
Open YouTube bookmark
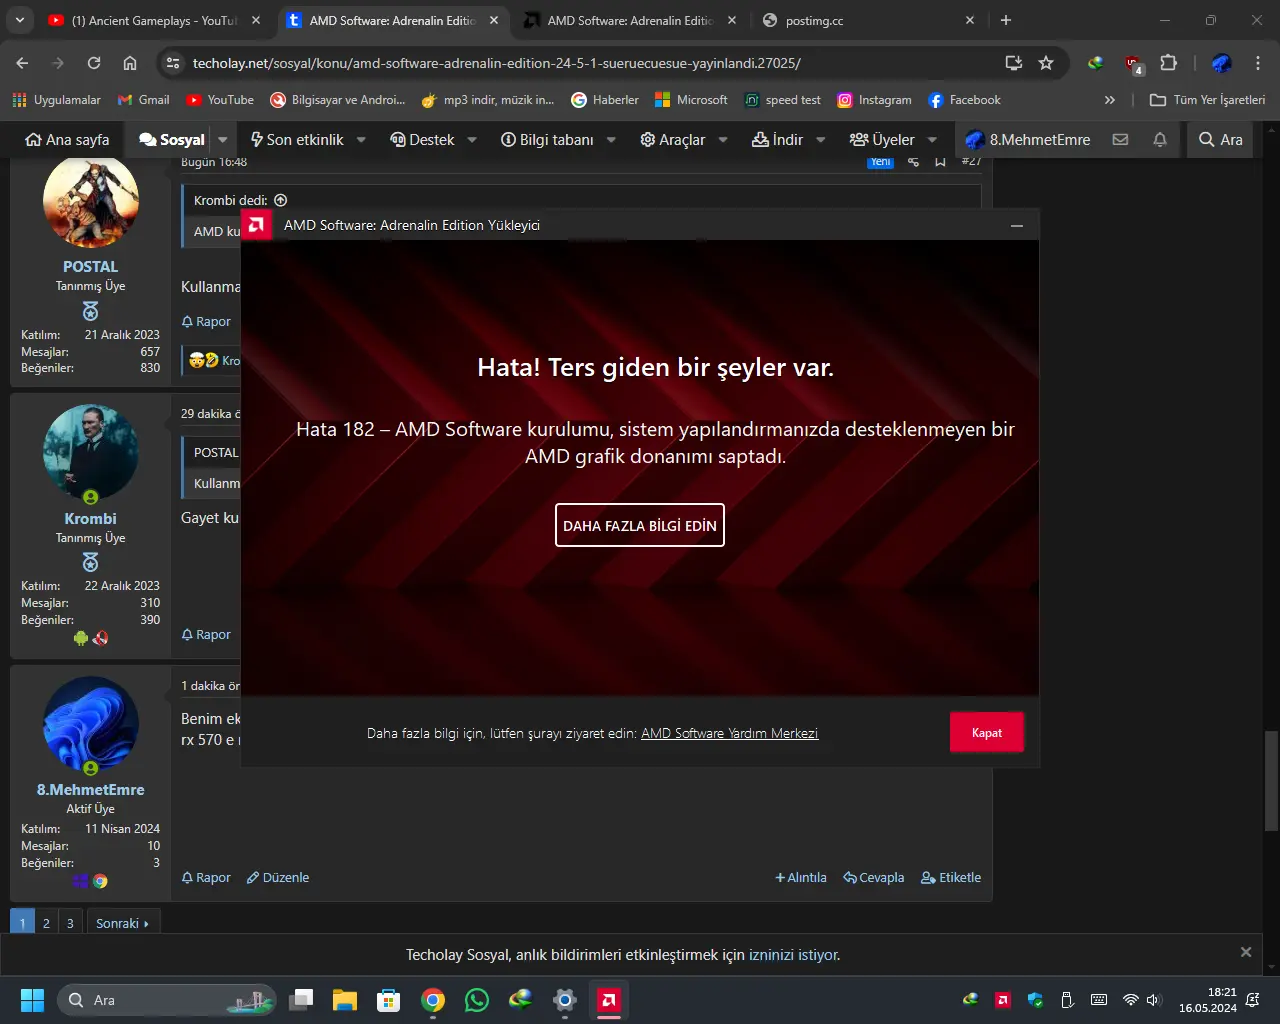pyautogui.click(x=220, y=100)
